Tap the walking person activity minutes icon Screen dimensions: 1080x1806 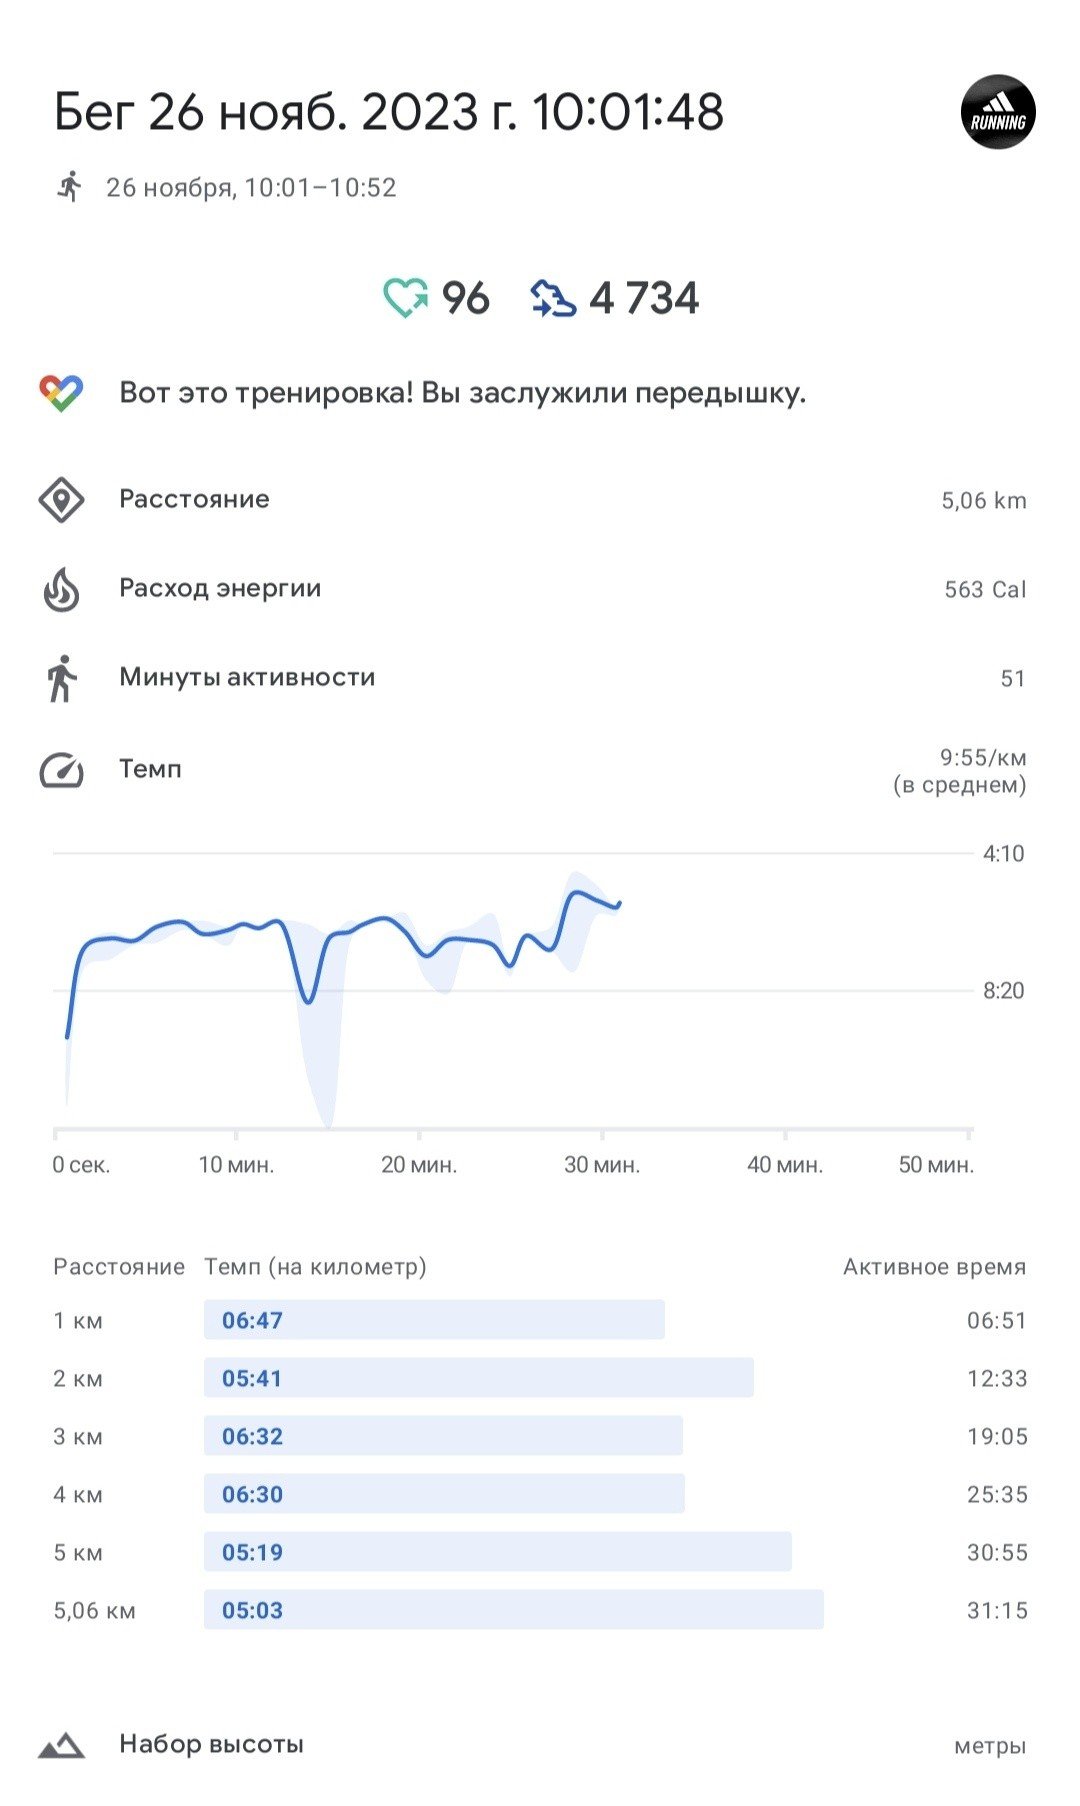click(61, 678)
